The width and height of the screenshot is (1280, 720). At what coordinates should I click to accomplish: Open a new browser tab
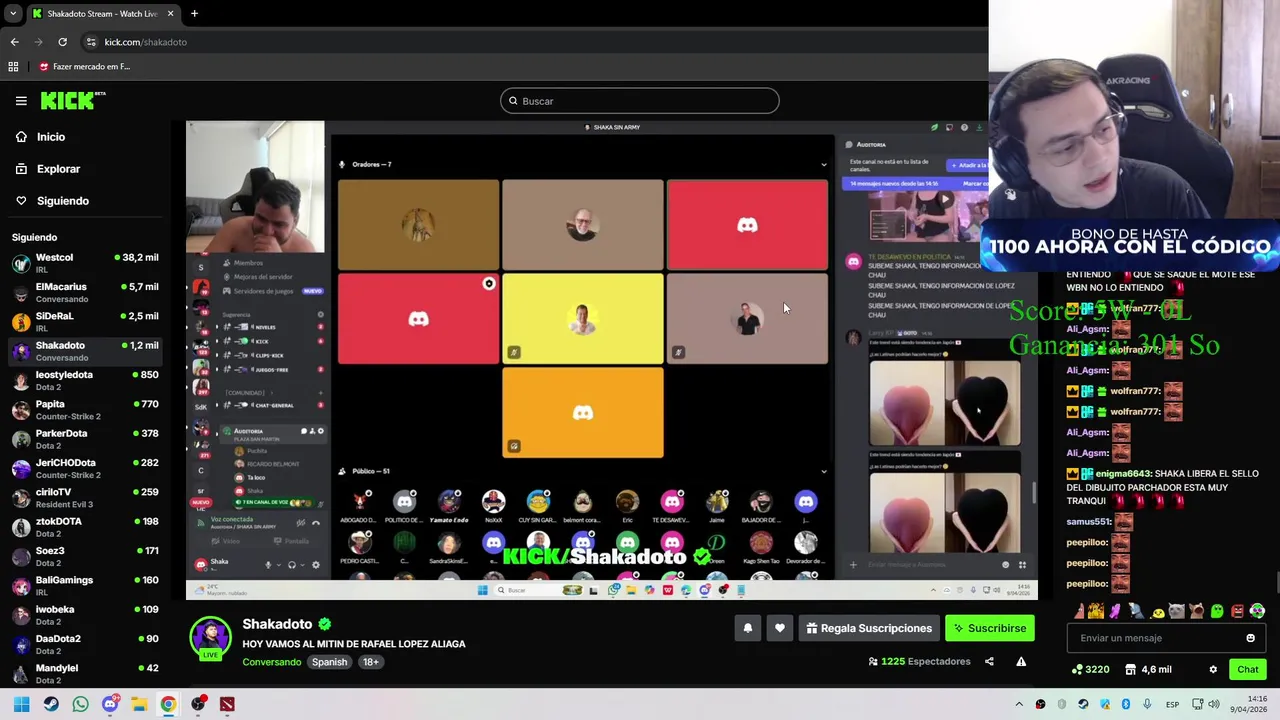click(x=194, y=14)
